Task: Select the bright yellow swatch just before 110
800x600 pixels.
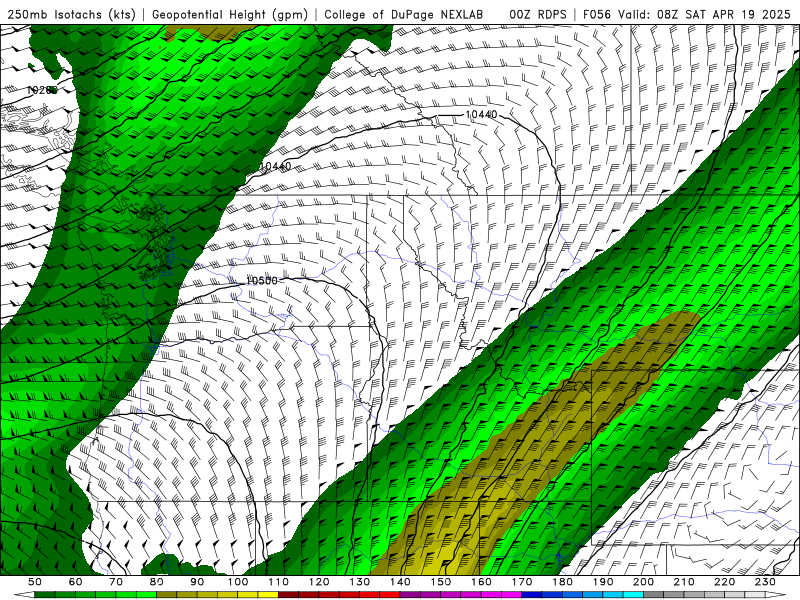Action: pos(268,595)
